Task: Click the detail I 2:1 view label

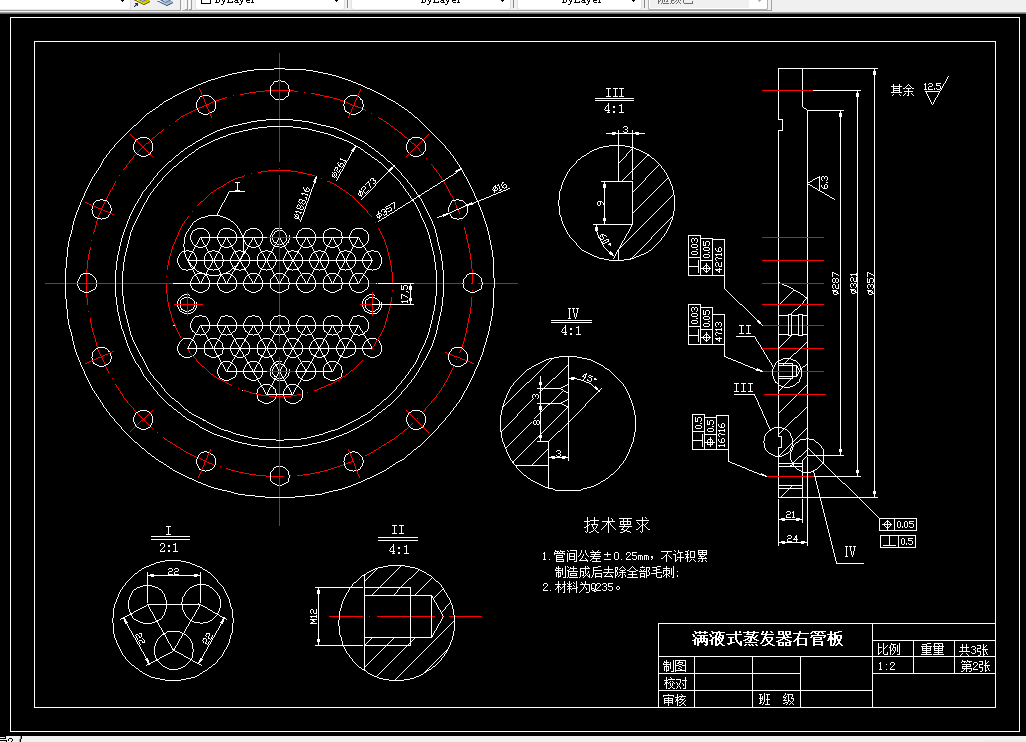Action: (x=169, y=539)
